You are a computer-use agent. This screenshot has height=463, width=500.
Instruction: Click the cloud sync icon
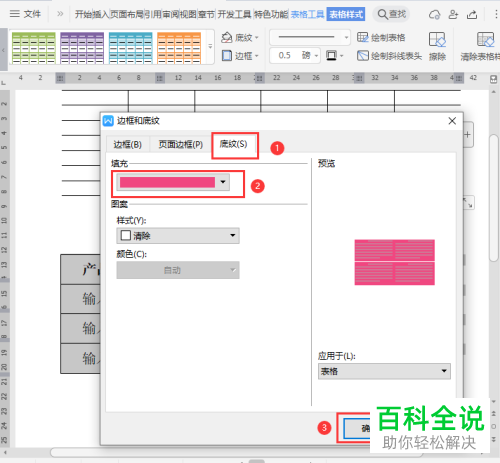point(434,15)
